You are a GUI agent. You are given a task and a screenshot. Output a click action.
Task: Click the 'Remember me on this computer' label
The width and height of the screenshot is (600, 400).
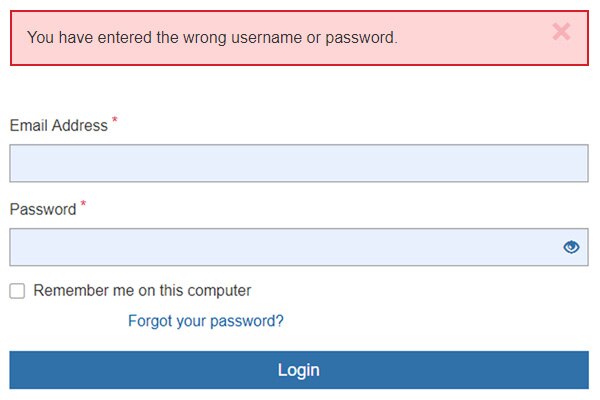(x=142, y=291)
